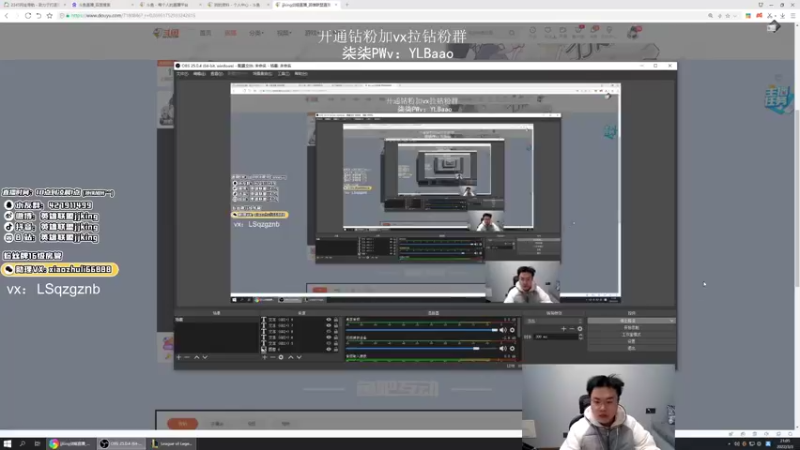Open the scene transition type dropdown
Viewport: 800px width, 450px height.
(x=554, y=321)
